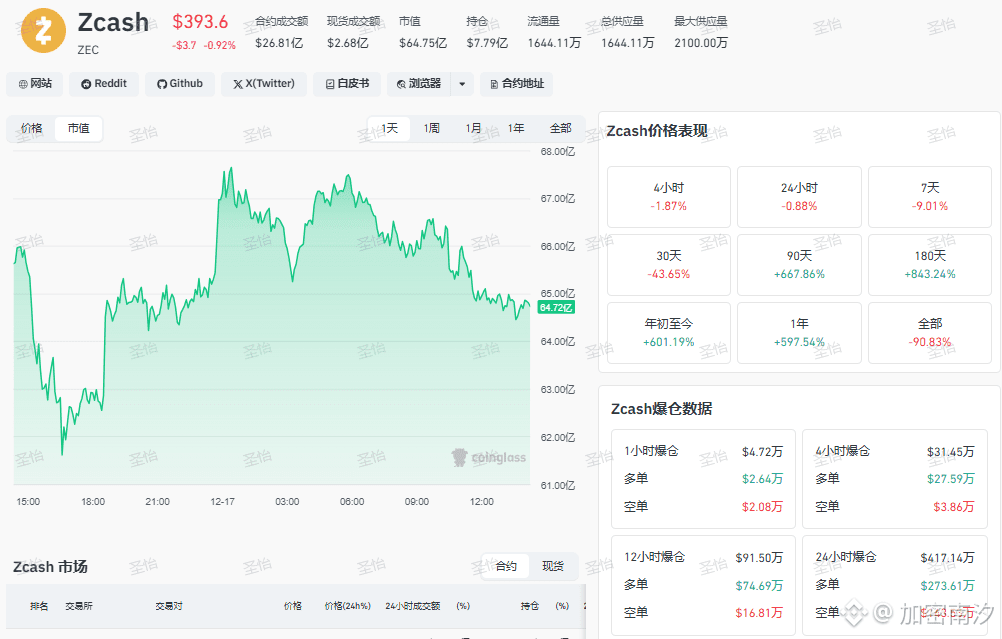The height and width of the screenshot is (639, 1002).
Task: Click the 全部 -90.83% performance card
Action: coord(930,333)
